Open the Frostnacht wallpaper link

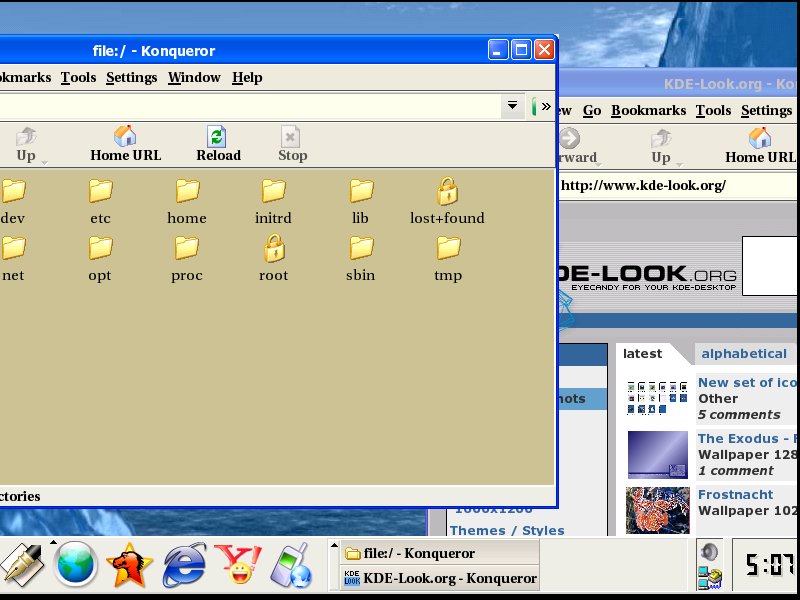(x=735, y=494)
